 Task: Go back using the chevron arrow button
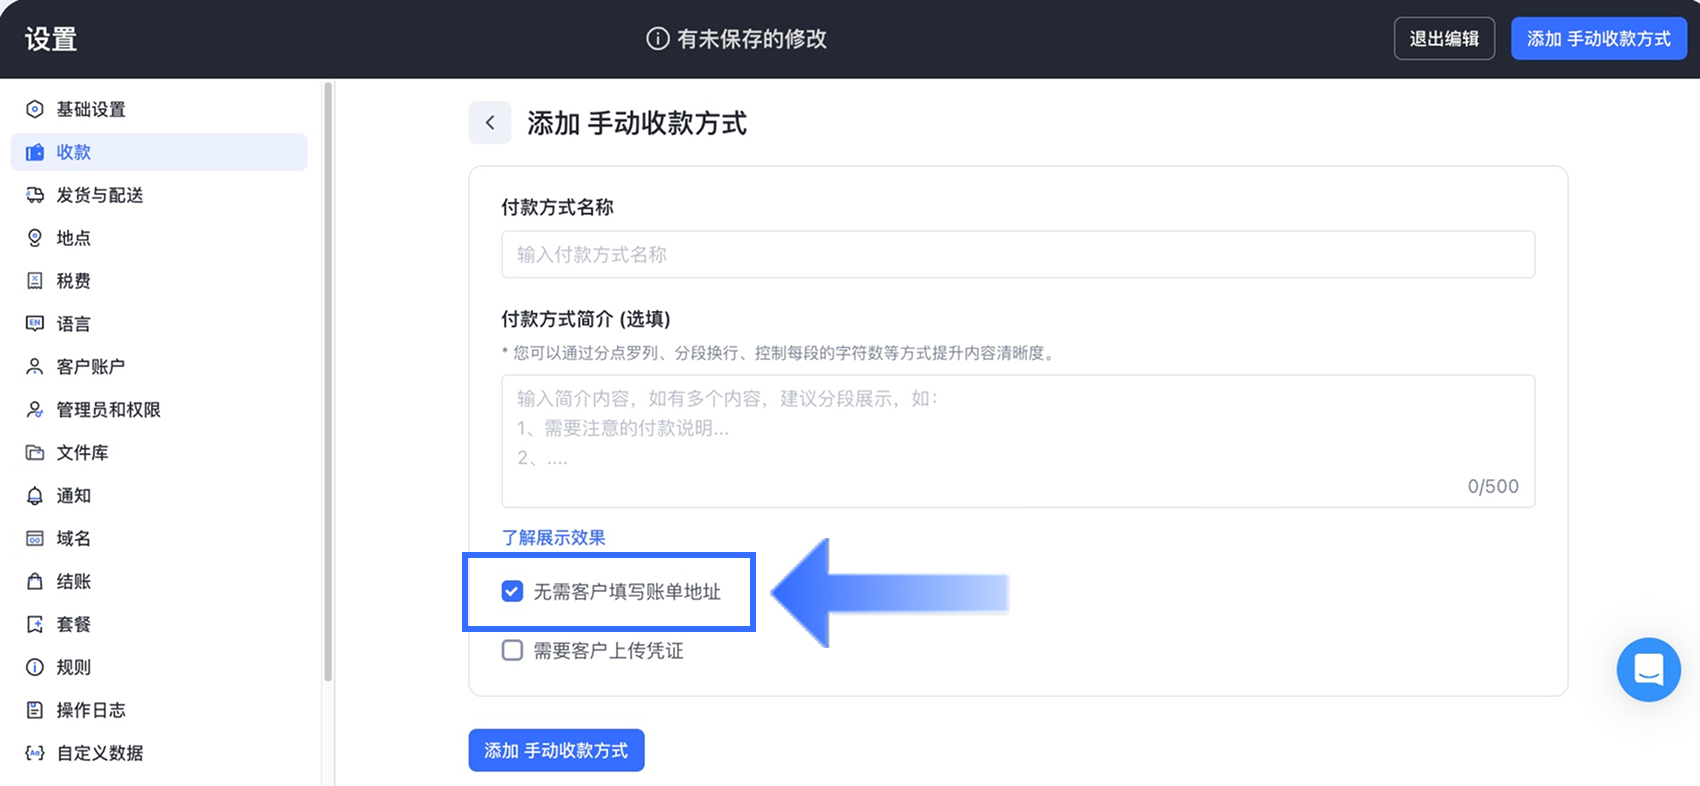490,123
